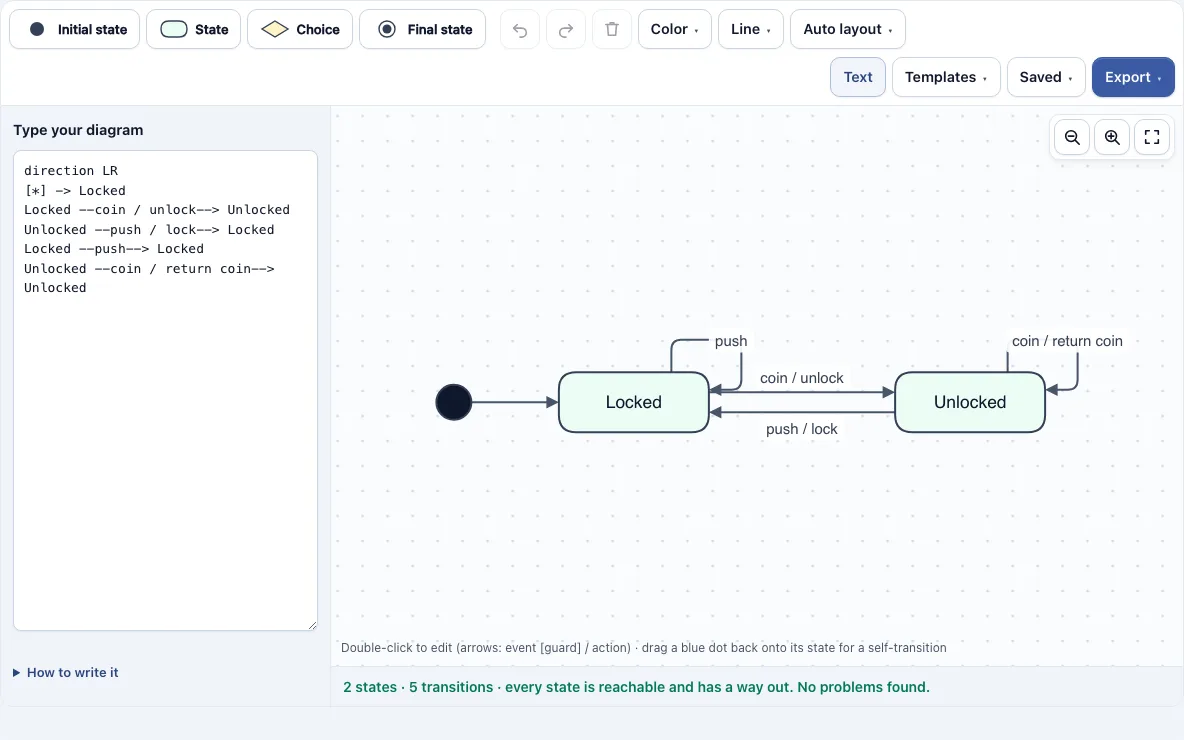1184x740 pixels.
Task: Click into the diagram text editor
Action: [165, 390]
